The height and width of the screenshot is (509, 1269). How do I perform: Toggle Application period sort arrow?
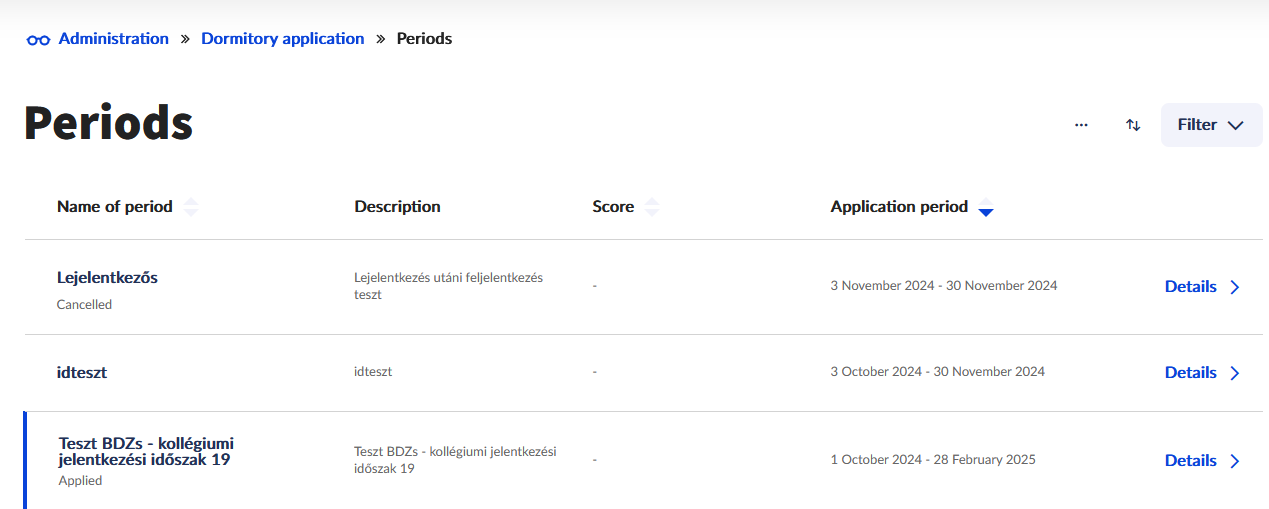986,208
